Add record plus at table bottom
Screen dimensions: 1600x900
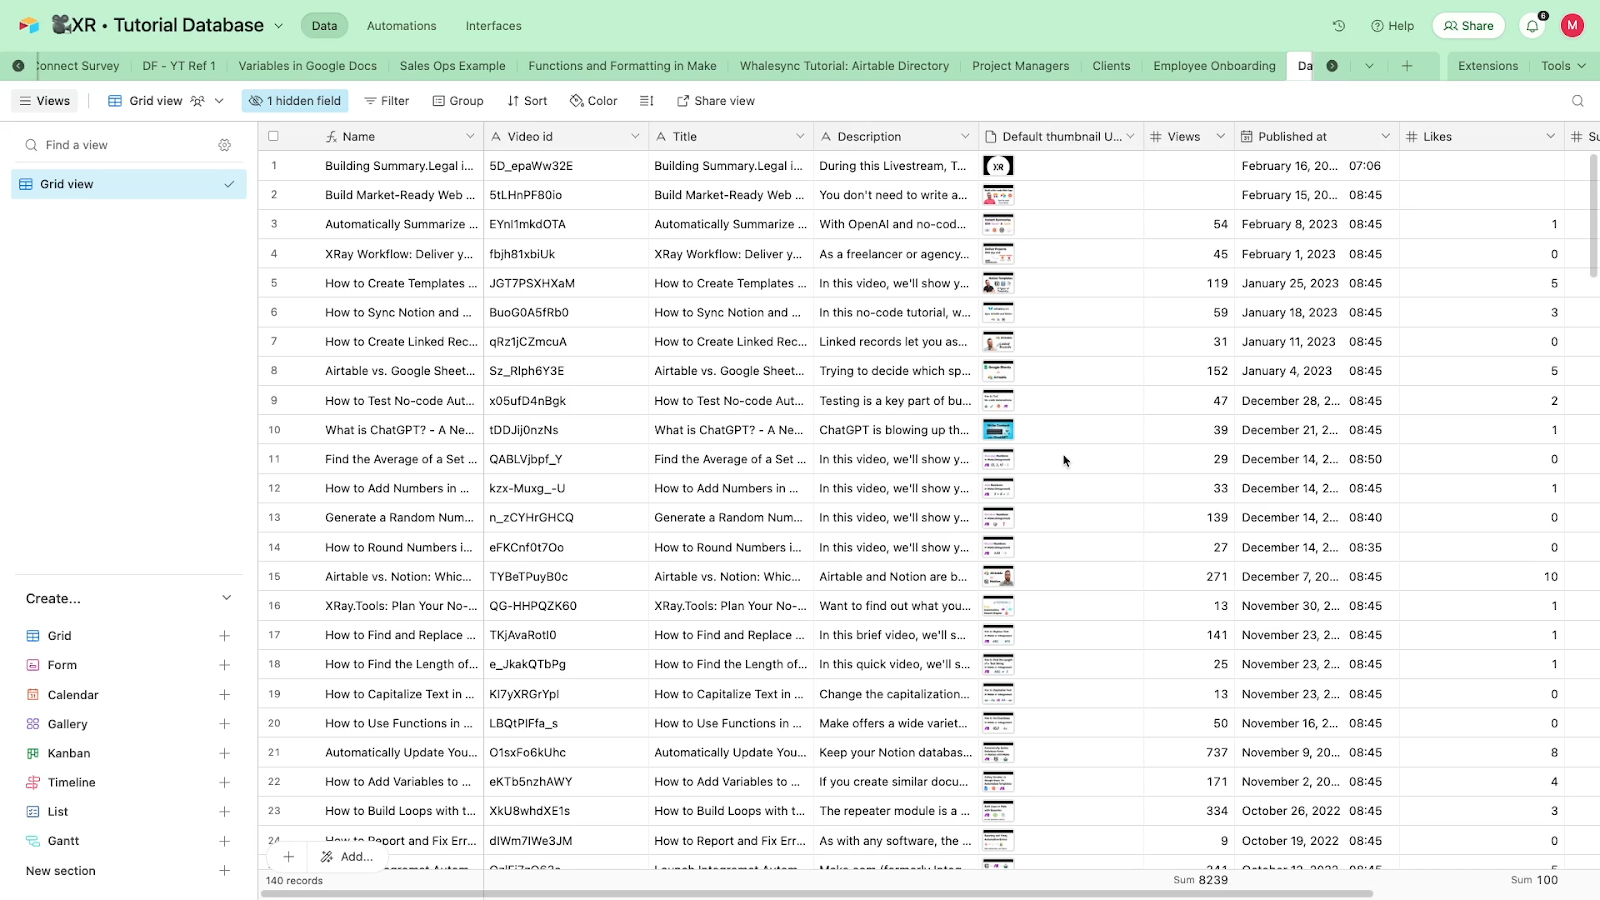pyautogui.click(x=288, y=857)
